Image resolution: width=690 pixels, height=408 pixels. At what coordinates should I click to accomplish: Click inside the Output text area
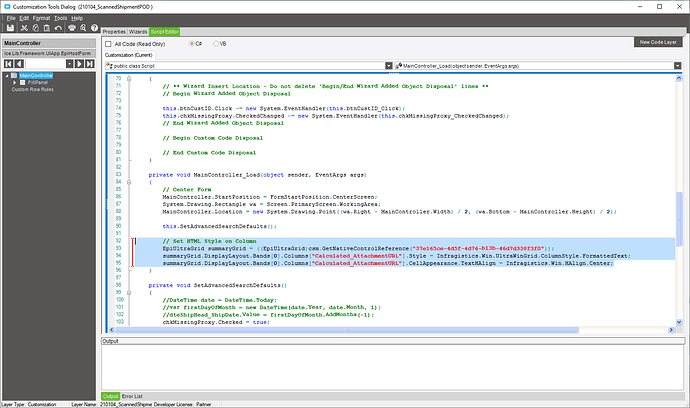[x=393, y=367]
